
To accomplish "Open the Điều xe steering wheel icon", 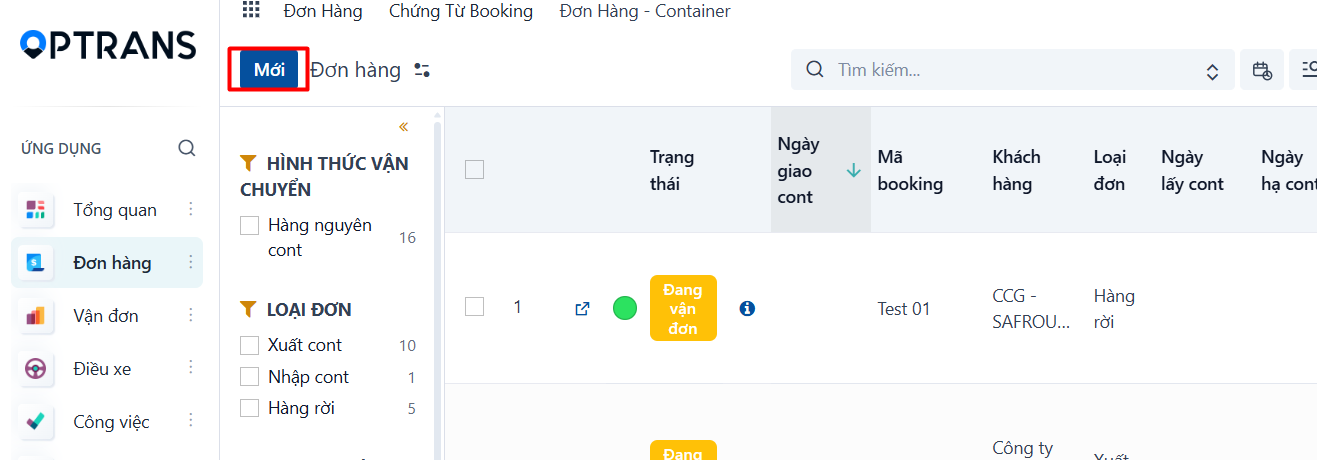I will coord(36,369).
